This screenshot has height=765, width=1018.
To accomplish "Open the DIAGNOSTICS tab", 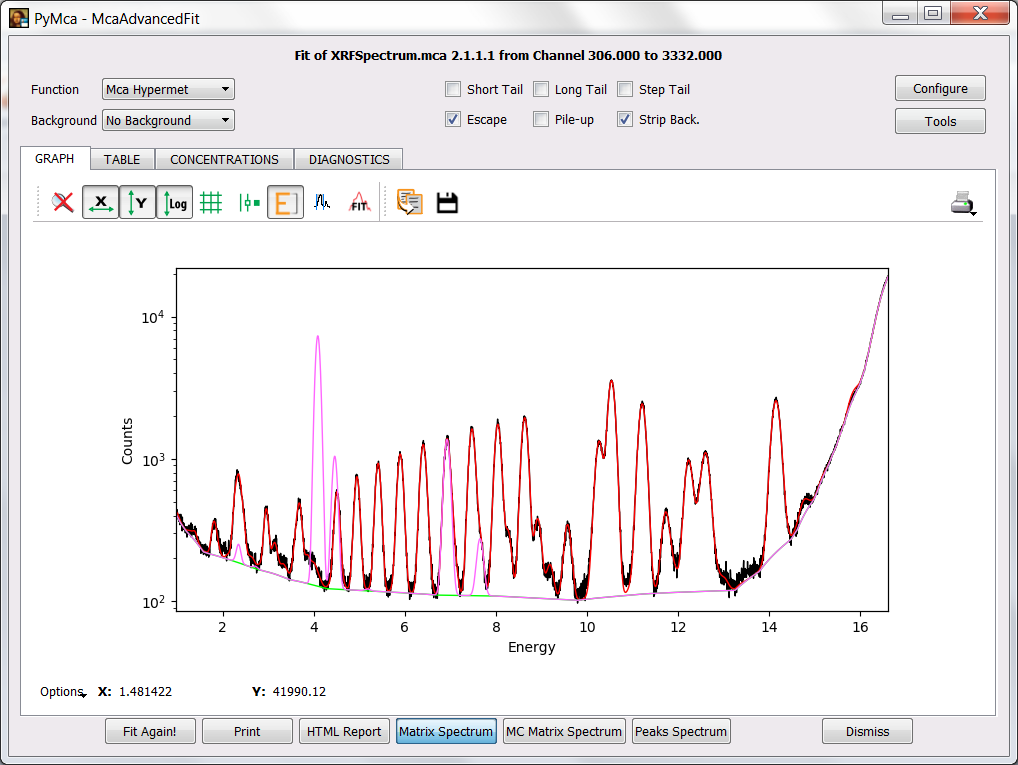I will tap(349, 160).
